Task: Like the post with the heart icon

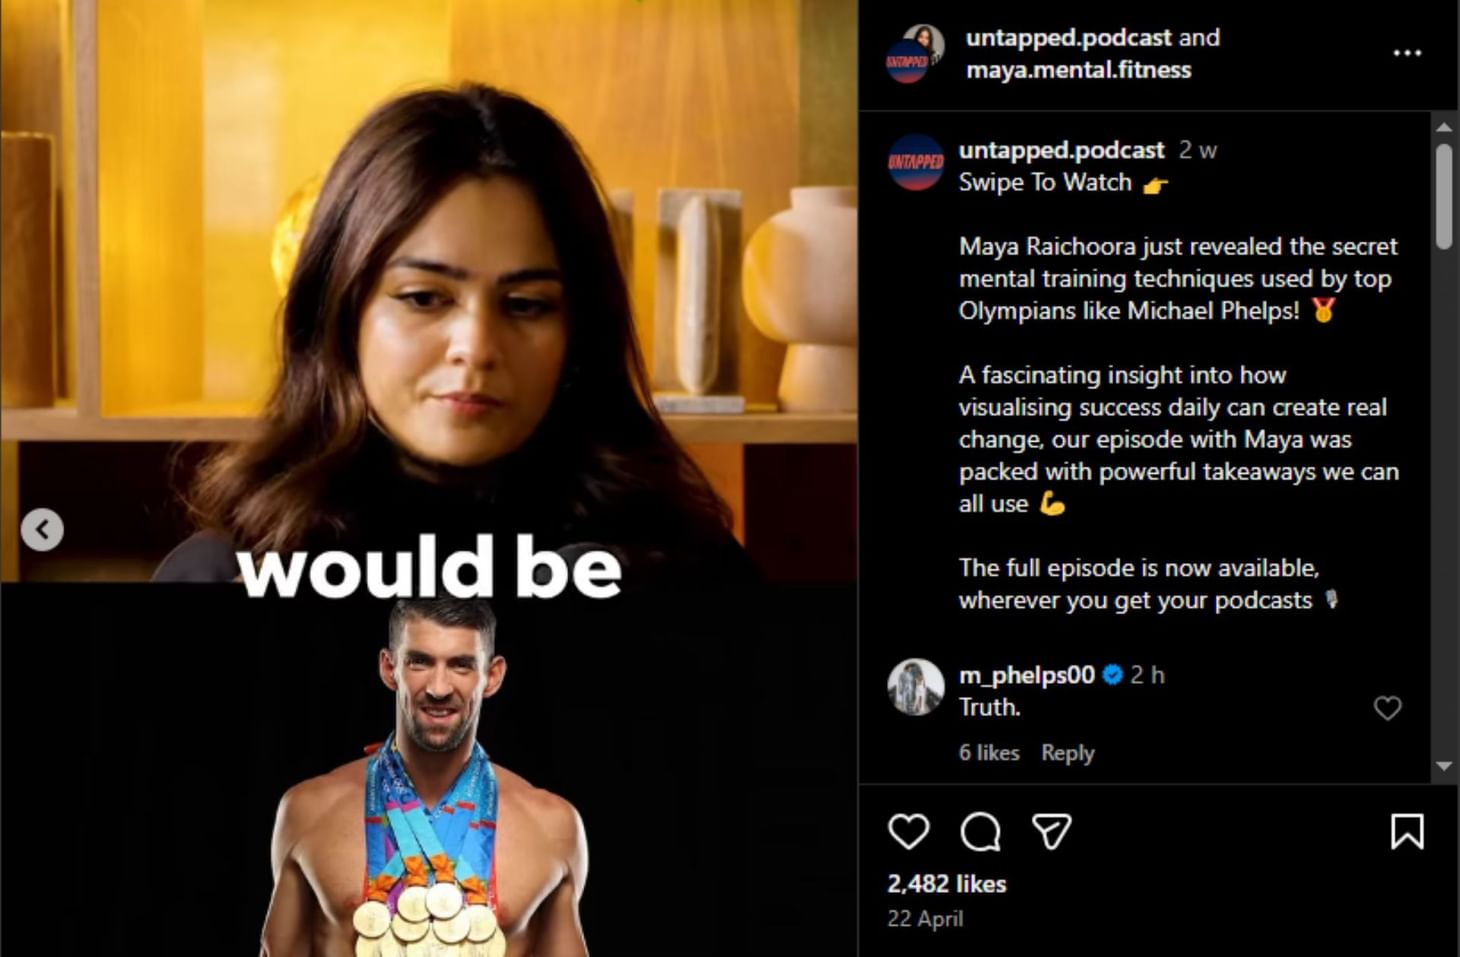Action: [908, 831]
